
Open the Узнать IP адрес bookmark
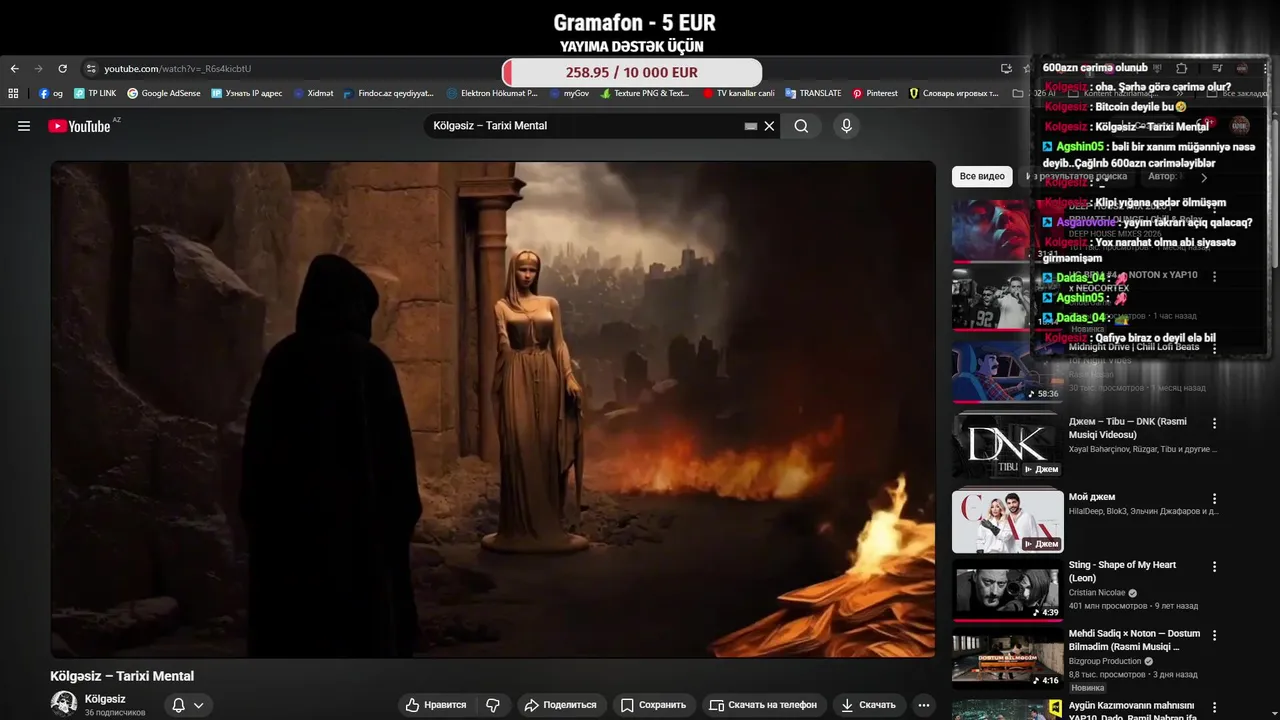tap(247, 93)
